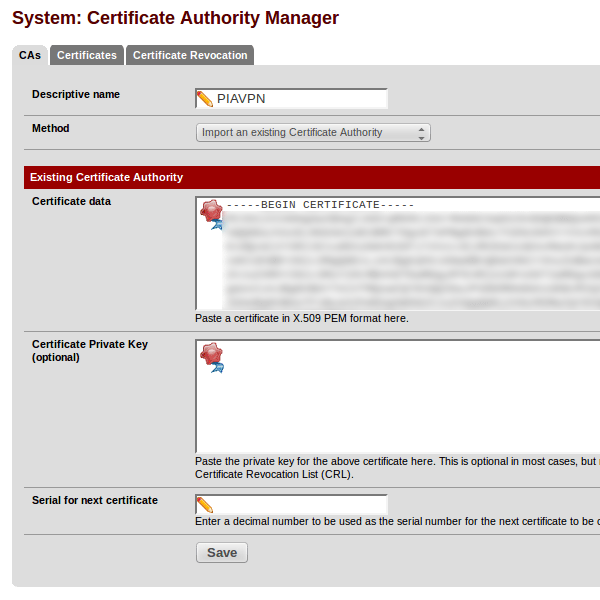The image size is (600, 600).
Task: Click the 'Paste the private key' hint text
Action: coord(398,468)
